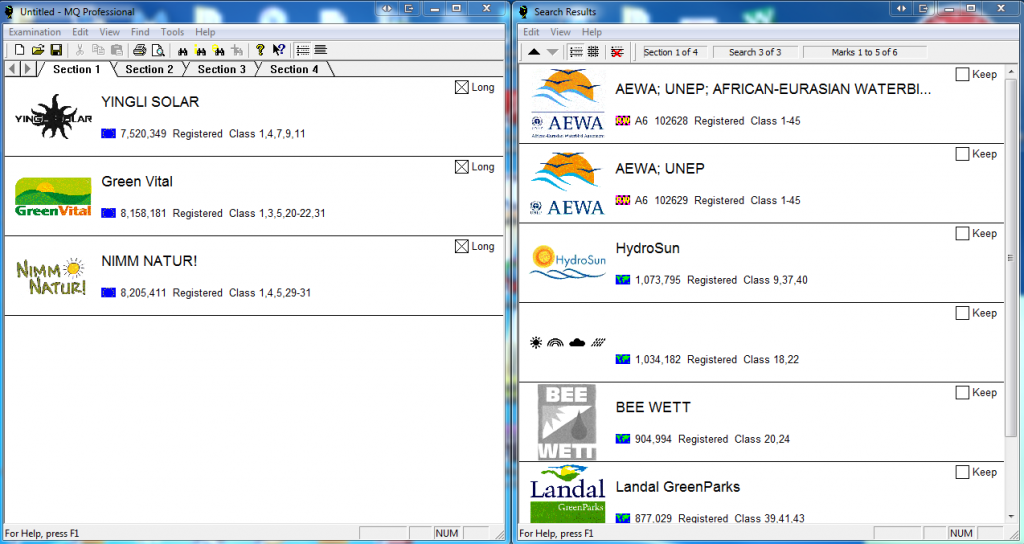1024x544 pixels.
Task: Click the Copy toolbar icon
Action: 98,50
